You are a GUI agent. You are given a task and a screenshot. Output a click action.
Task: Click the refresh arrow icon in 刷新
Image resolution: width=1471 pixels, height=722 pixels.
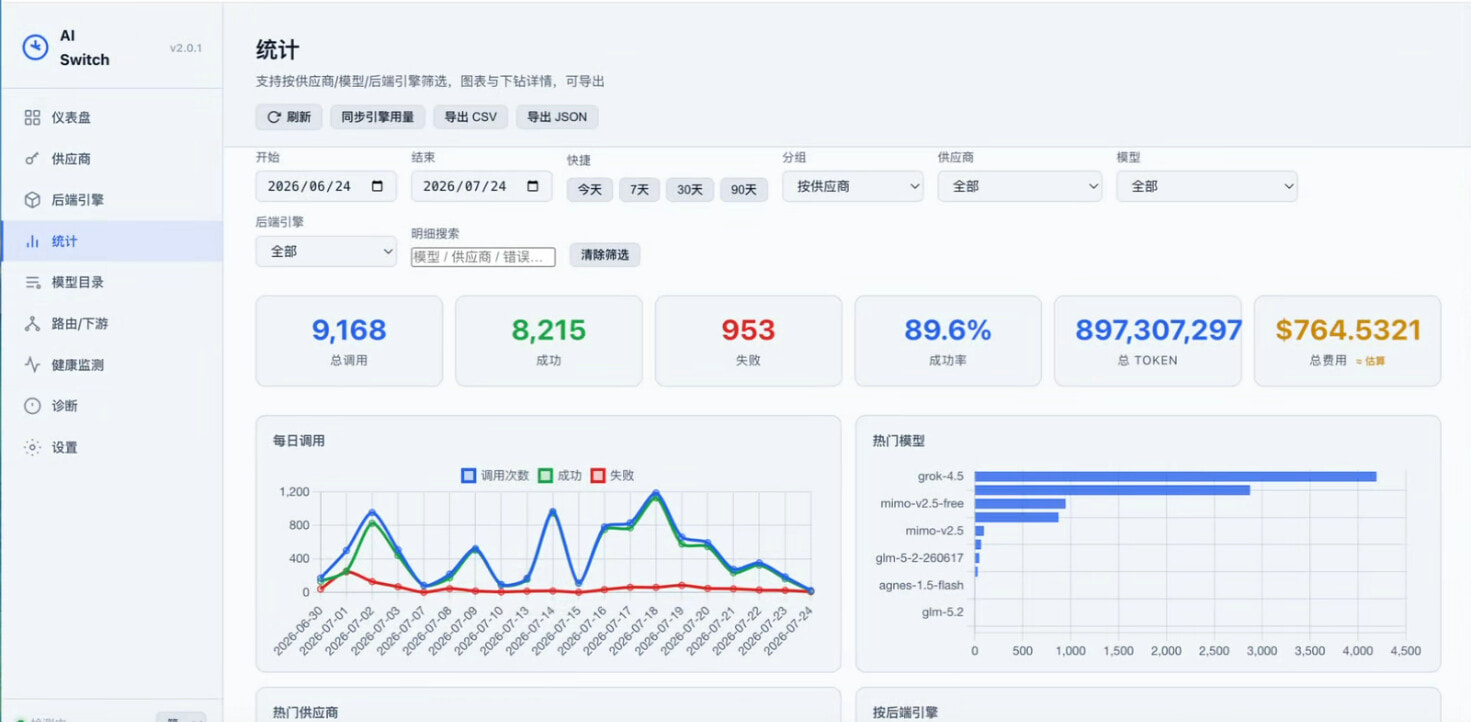(x=274, y=117)
